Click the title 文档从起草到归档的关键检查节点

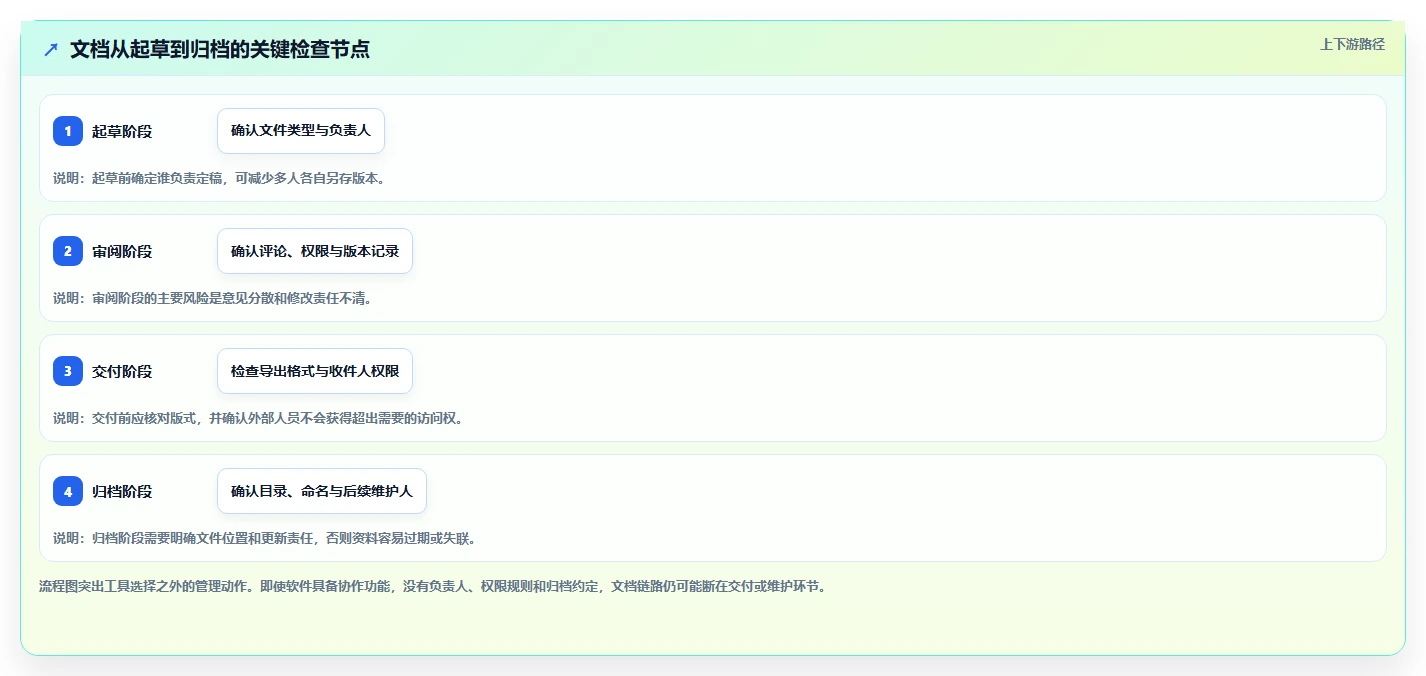[x=220, y=49]
